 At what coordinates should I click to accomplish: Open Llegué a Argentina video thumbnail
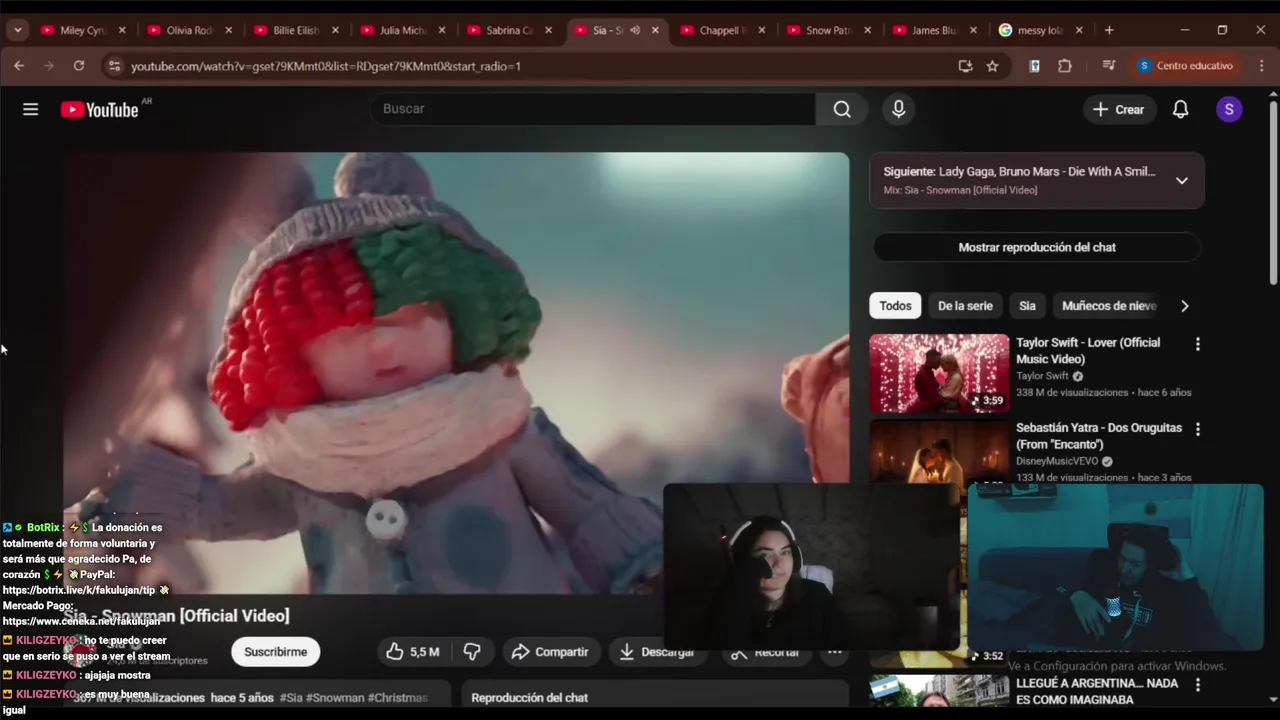(939, 691)
